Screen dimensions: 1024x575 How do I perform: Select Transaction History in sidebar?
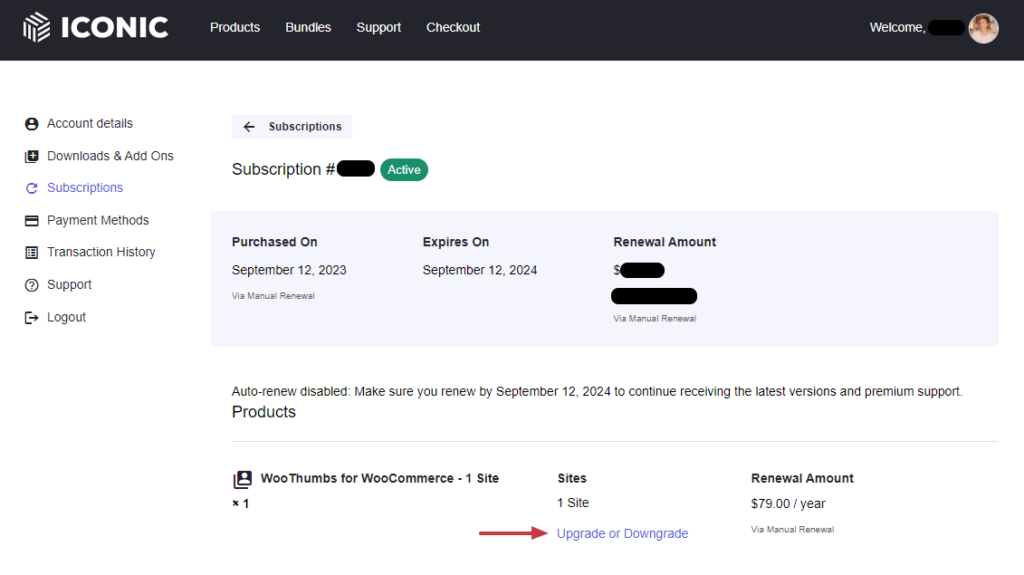(101, 253)
